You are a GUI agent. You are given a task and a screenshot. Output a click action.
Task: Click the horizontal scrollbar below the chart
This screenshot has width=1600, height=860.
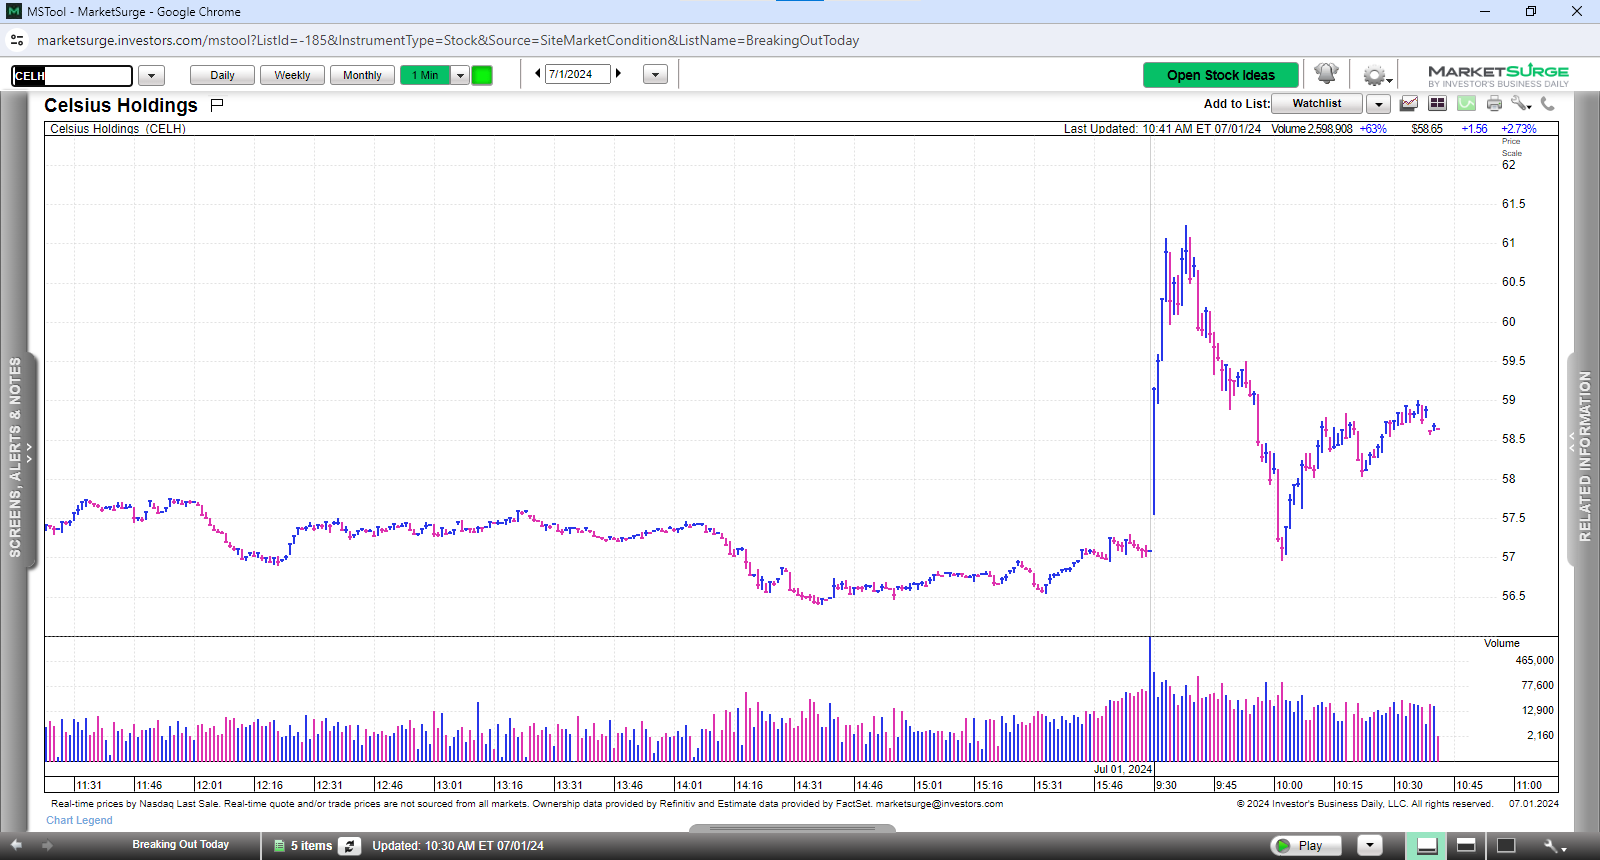(792, 828)
